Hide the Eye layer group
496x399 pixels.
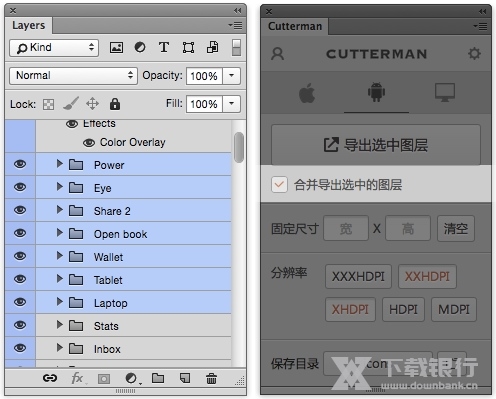click(x=20, y=187)
